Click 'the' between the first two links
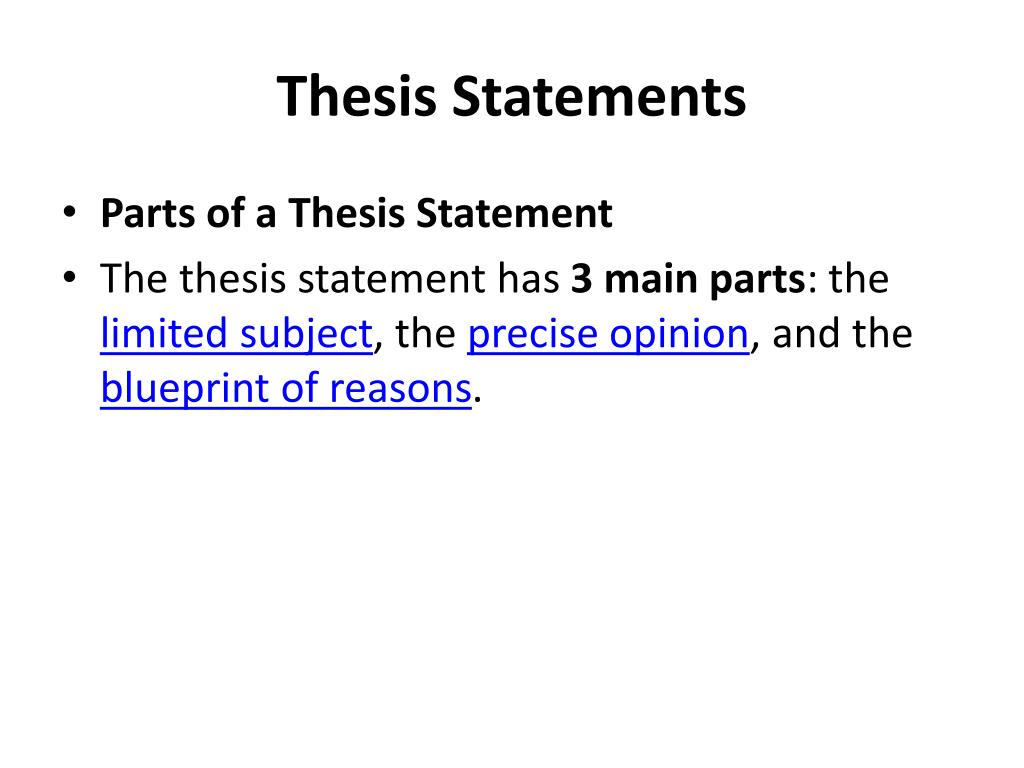Screen dimensions: 1024x768 click(x=425, y=334)
